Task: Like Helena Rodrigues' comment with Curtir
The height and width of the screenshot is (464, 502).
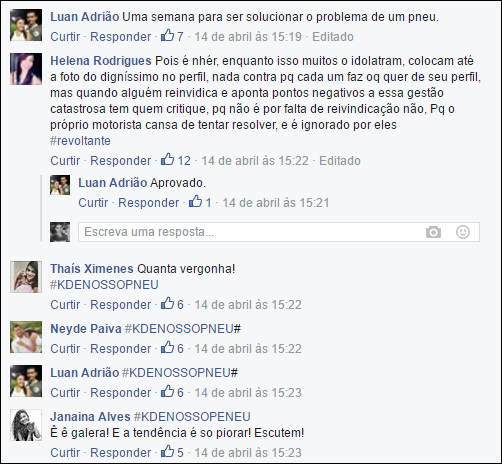Action: (65, 161)
